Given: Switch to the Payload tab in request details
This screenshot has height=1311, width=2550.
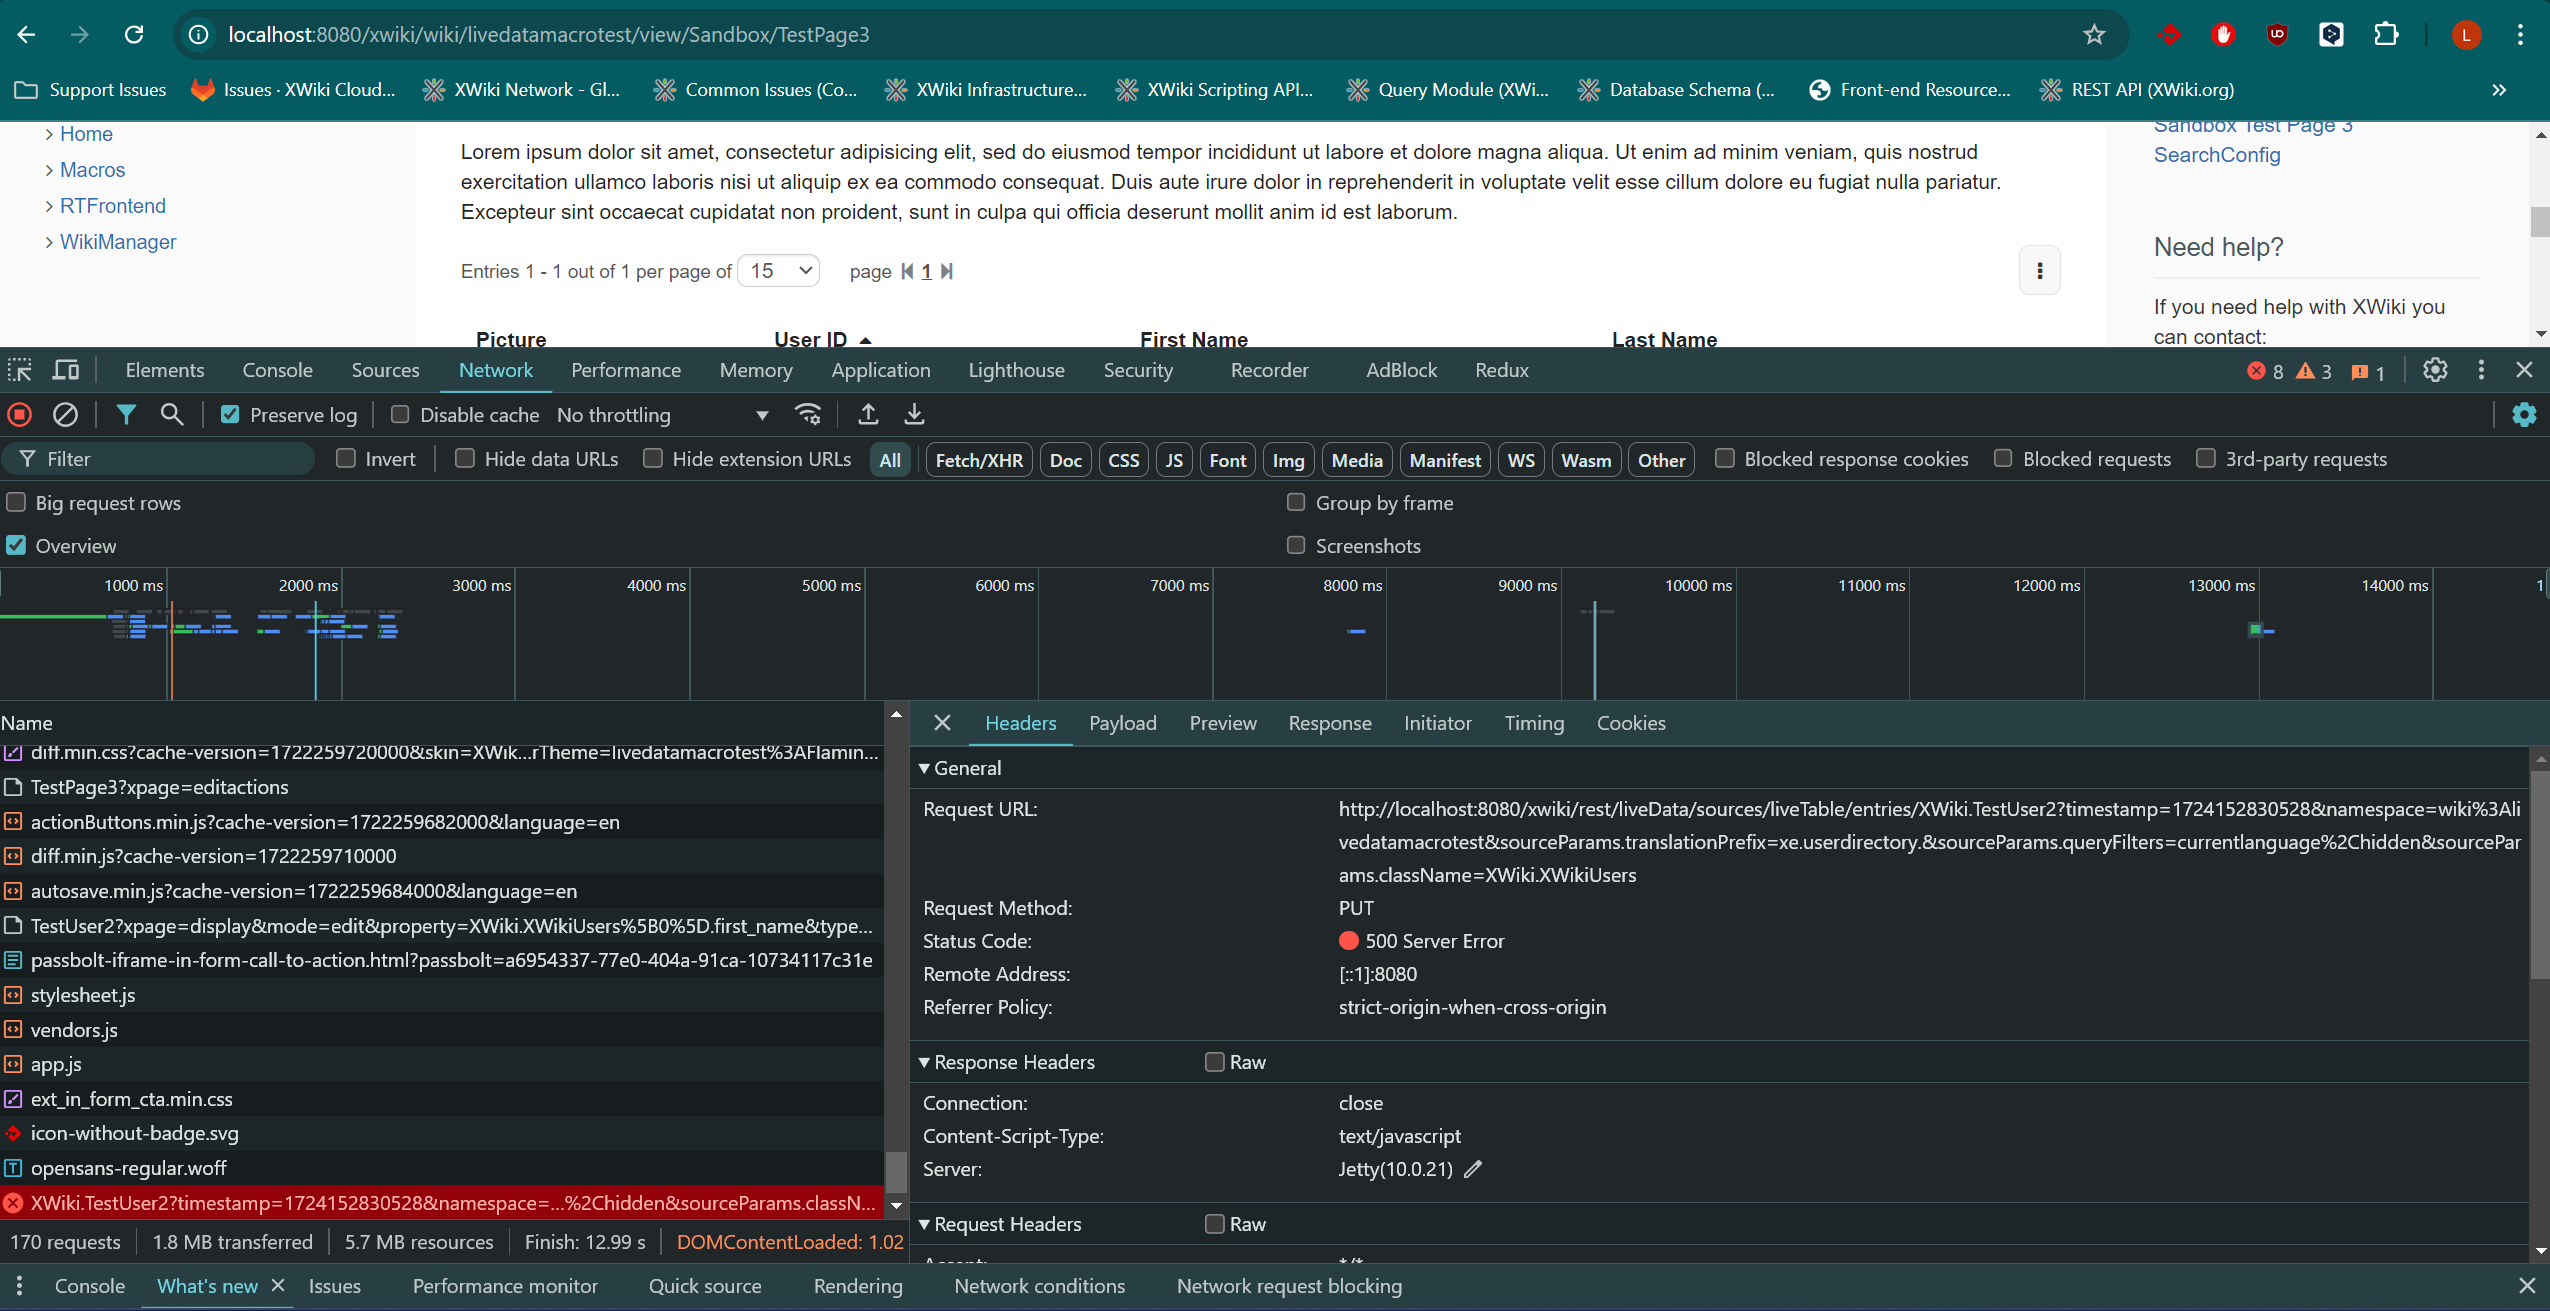Looking at the screenshot, I should click(1122, 722).
